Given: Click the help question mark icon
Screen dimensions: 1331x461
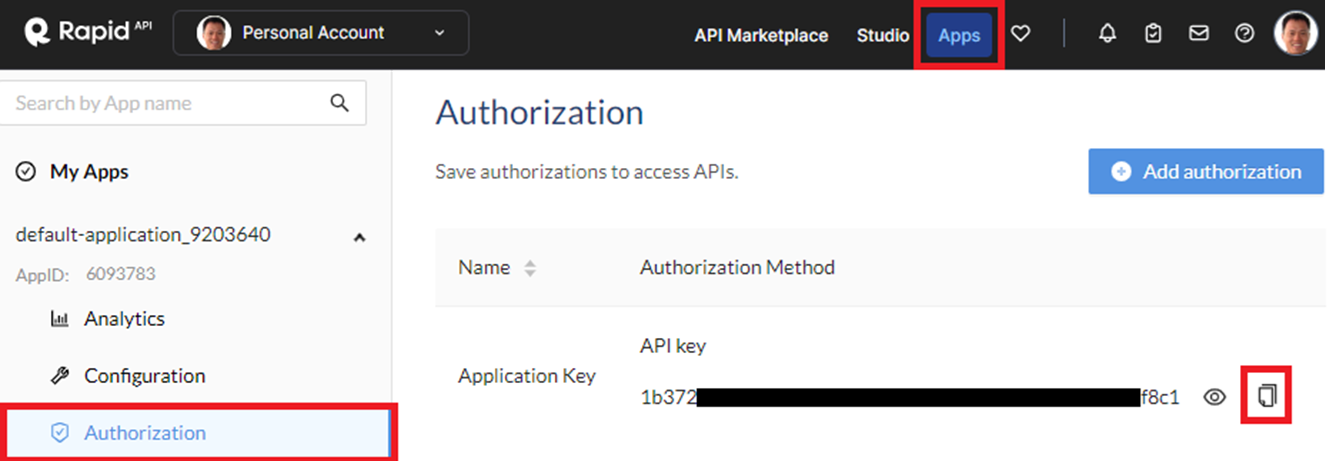Looking at the screenshot, I should (1244, 34).
